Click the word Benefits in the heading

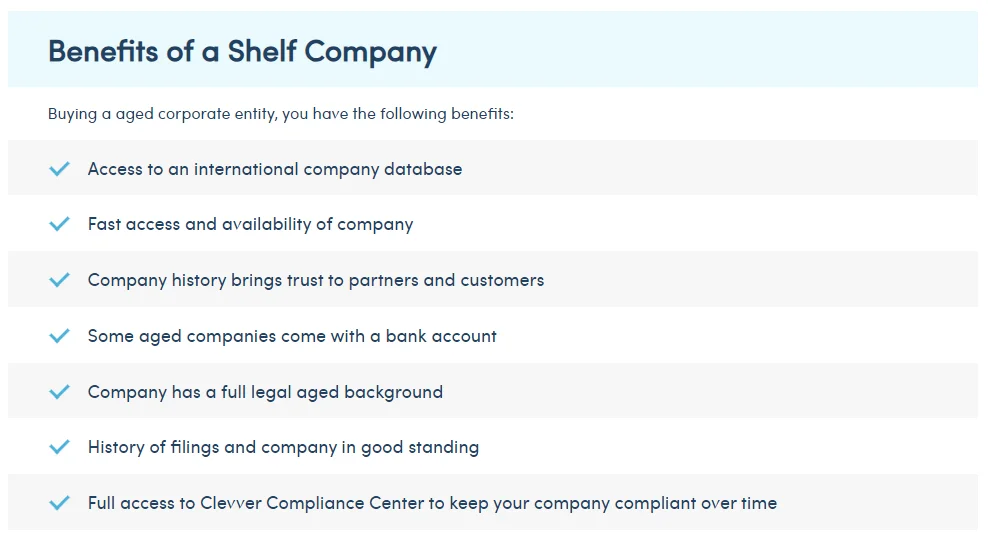click(103, 51)
